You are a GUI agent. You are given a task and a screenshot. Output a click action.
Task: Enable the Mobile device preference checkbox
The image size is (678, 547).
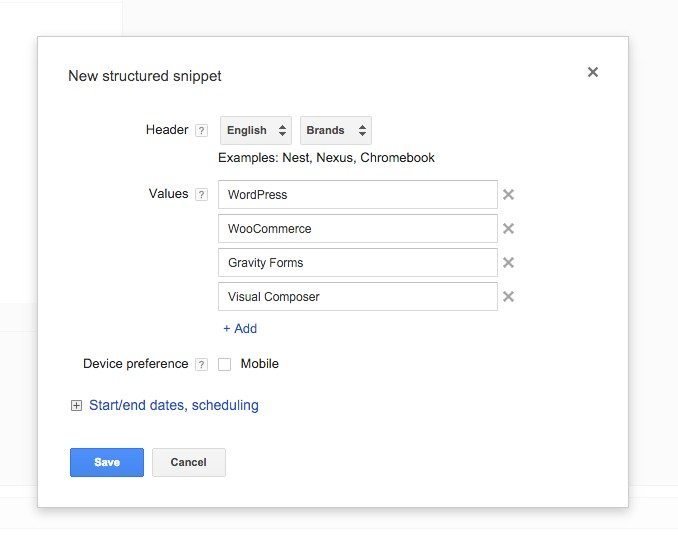(224, 364)
